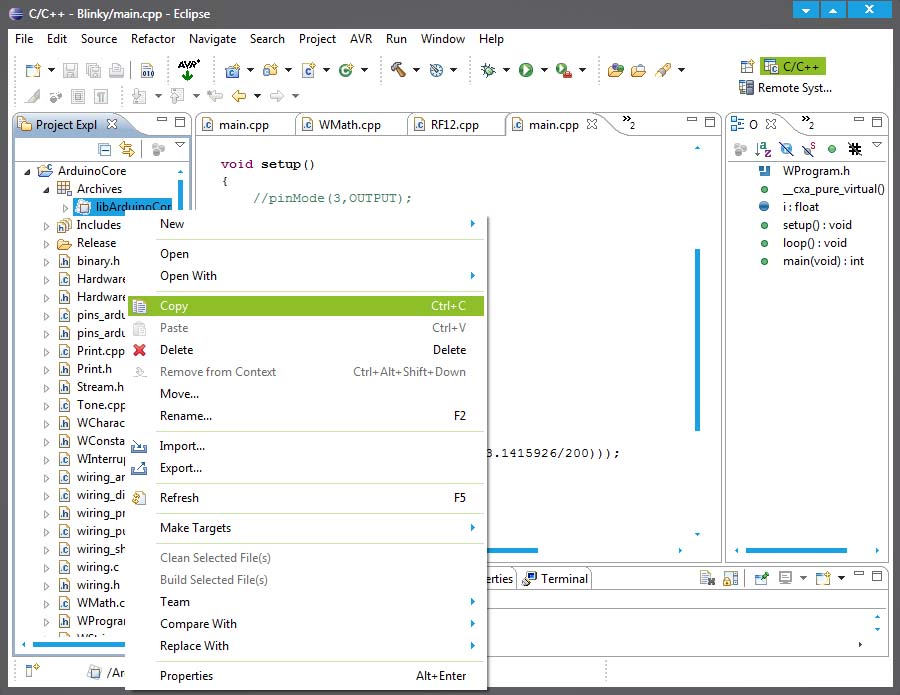Image resolution: width=900 pixels, height=695 pixels.
Task: Toggle Block Selection Mode icon
Action: (78, 96)
